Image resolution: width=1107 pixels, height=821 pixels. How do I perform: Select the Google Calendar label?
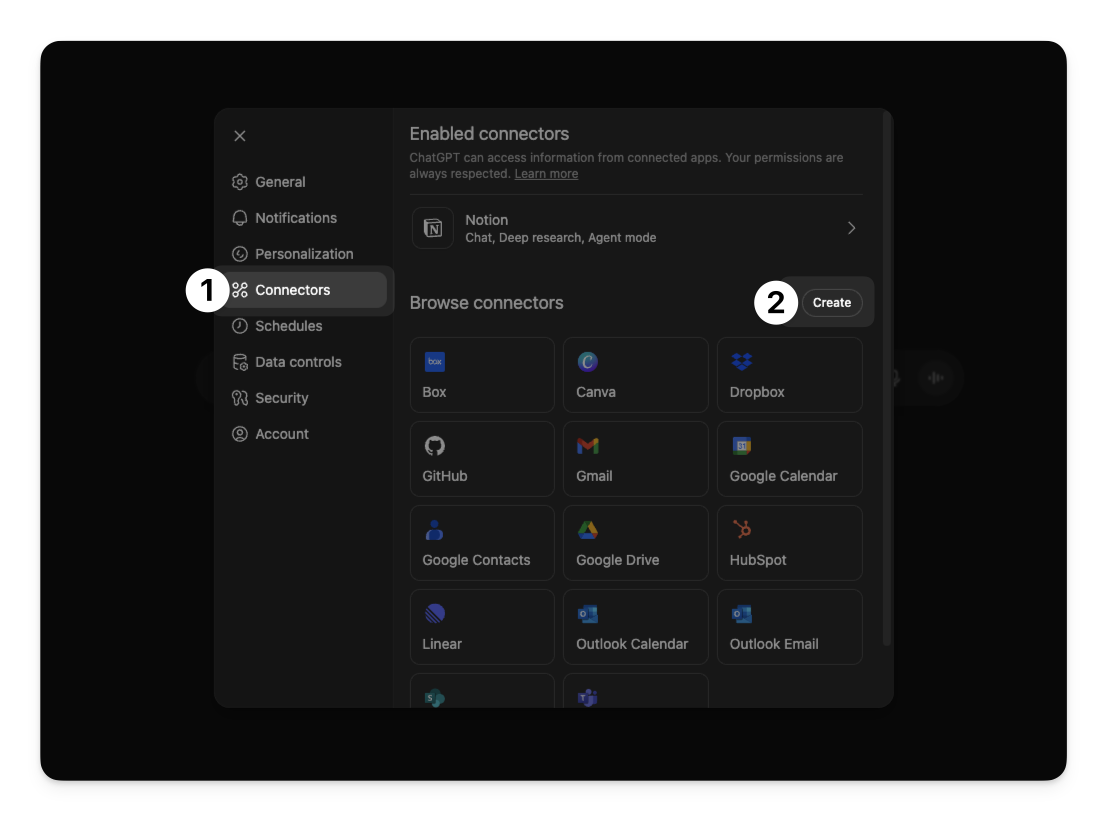(x=783, y=476)
